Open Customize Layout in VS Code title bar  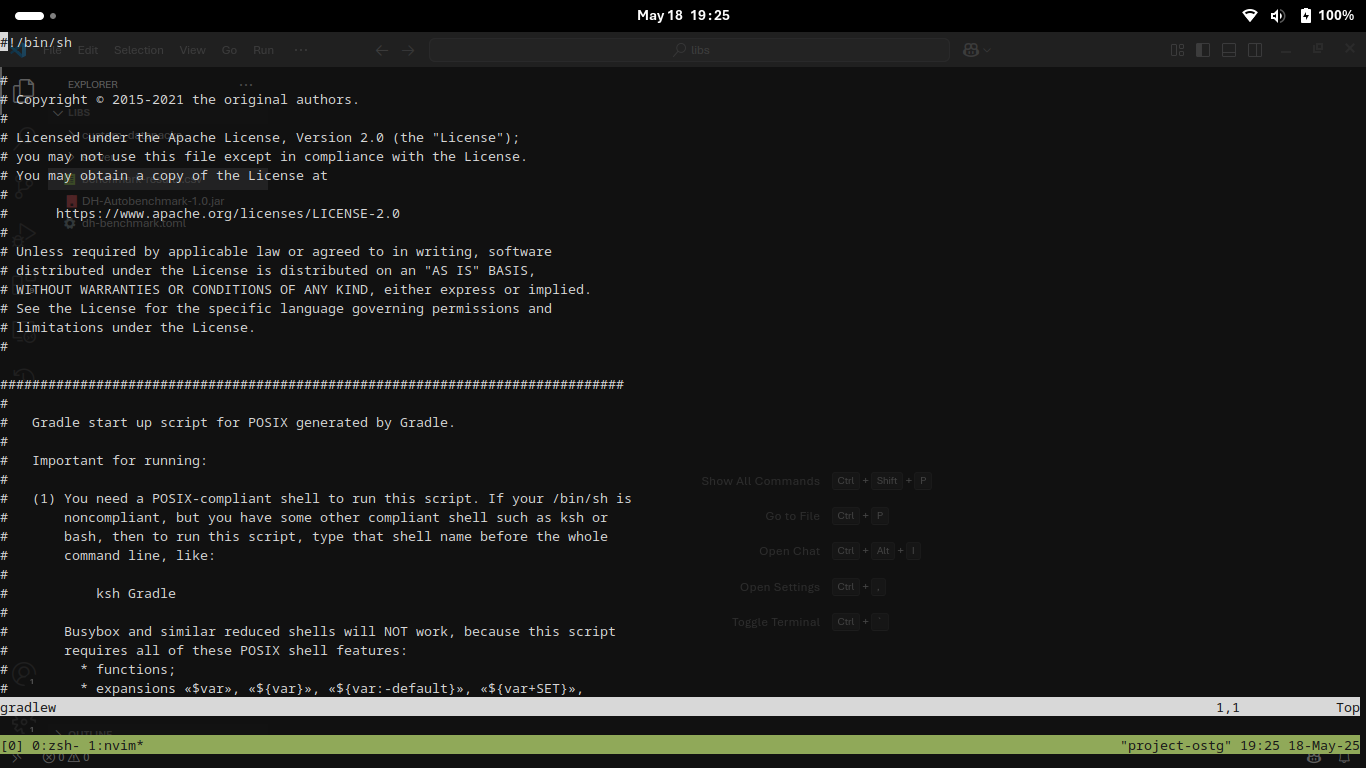(x=1178, y=50)
